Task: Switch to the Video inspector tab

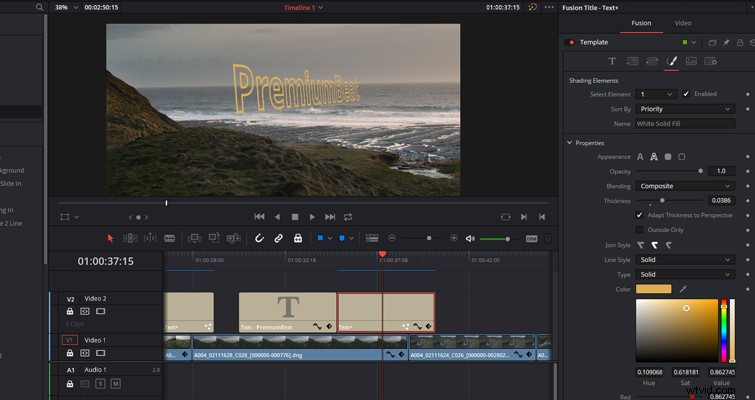Action: click(x=683, y=23)
